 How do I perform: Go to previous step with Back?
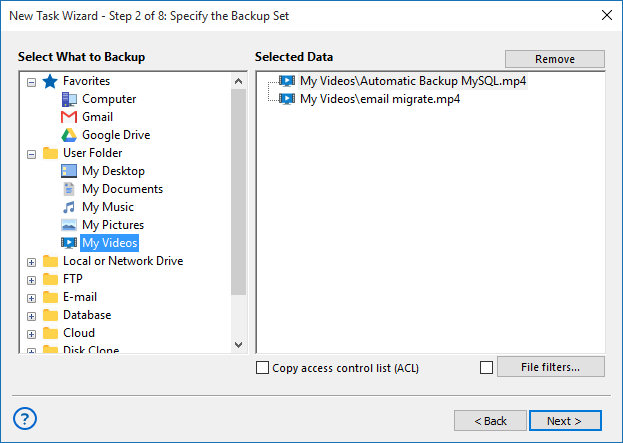[490, 421]
